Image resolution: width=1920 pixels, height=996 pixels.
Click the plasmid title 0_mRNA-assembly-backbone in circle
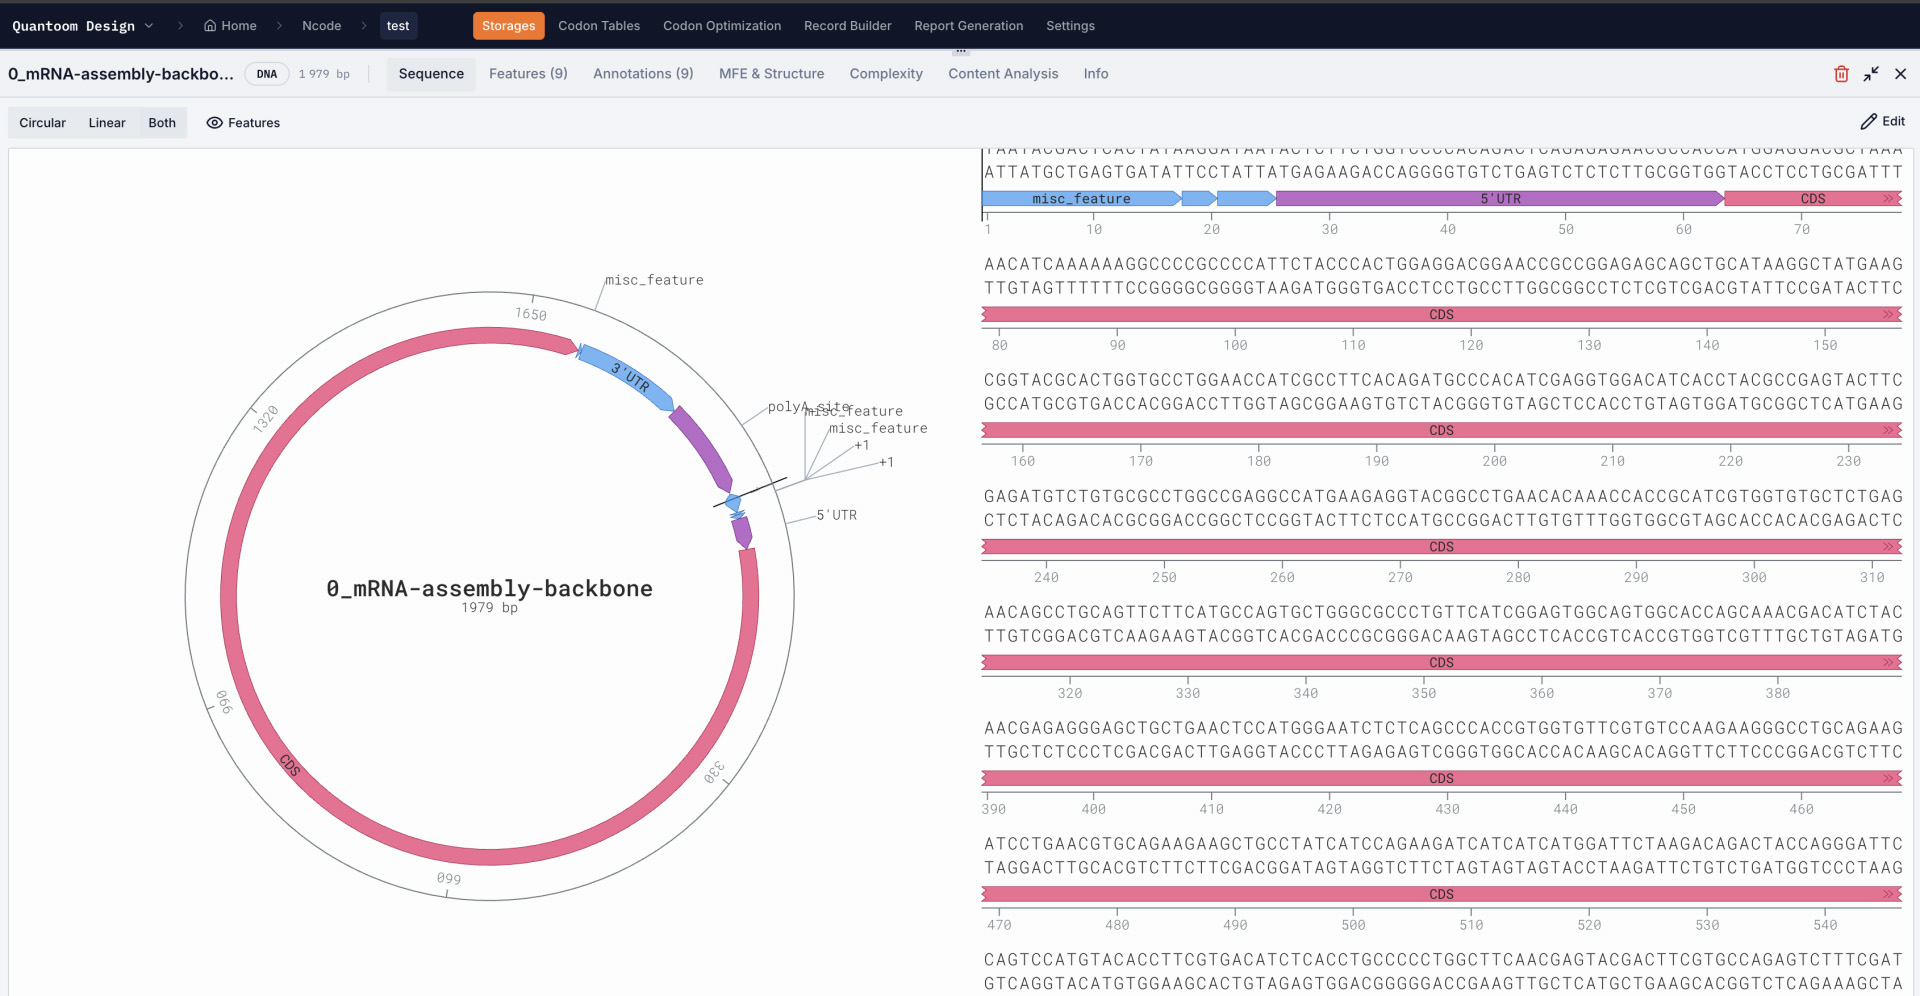[x=489, y=589]
